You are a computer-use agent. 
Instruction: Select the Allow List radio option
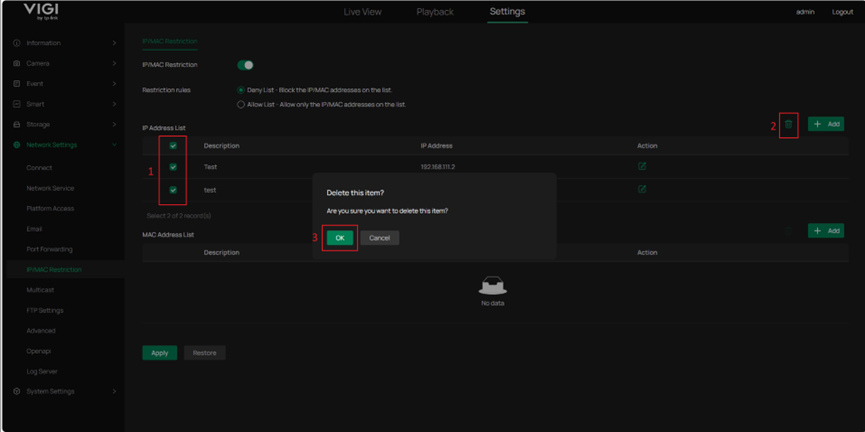tap(241, 104)
